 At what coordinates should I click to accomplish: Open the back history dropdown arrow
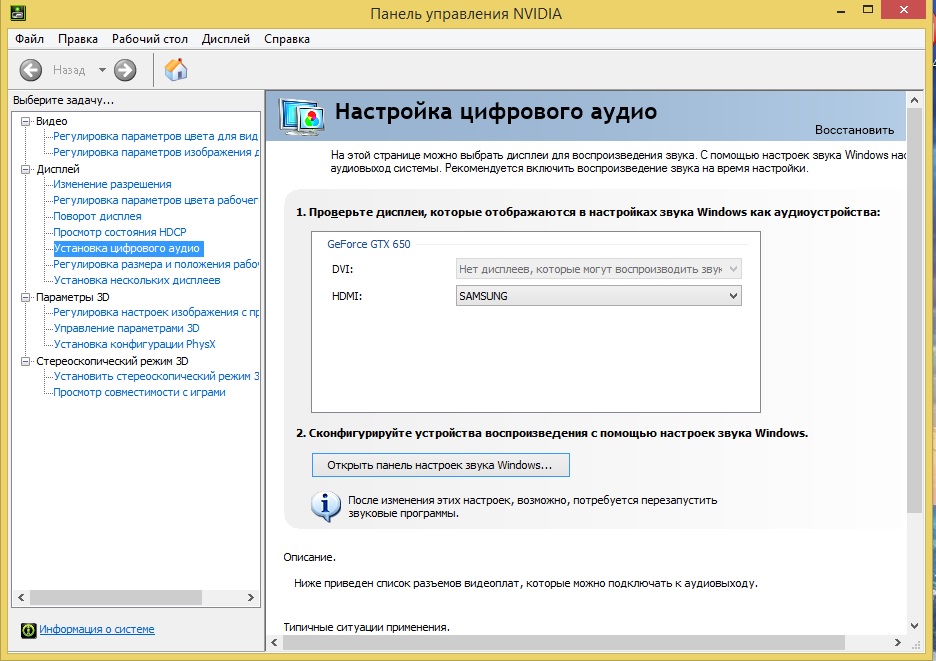tap(102, 70)
